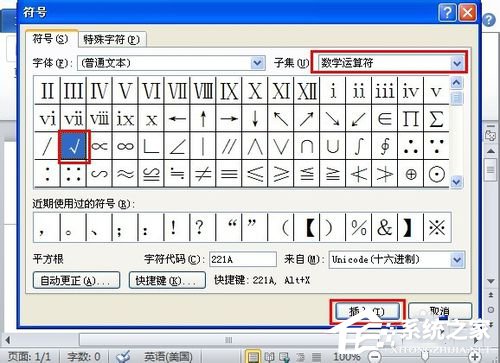The image size is (500, 363).
Task: Select Roman numeral Ⅸ symbol
Action: coord(229,91)
